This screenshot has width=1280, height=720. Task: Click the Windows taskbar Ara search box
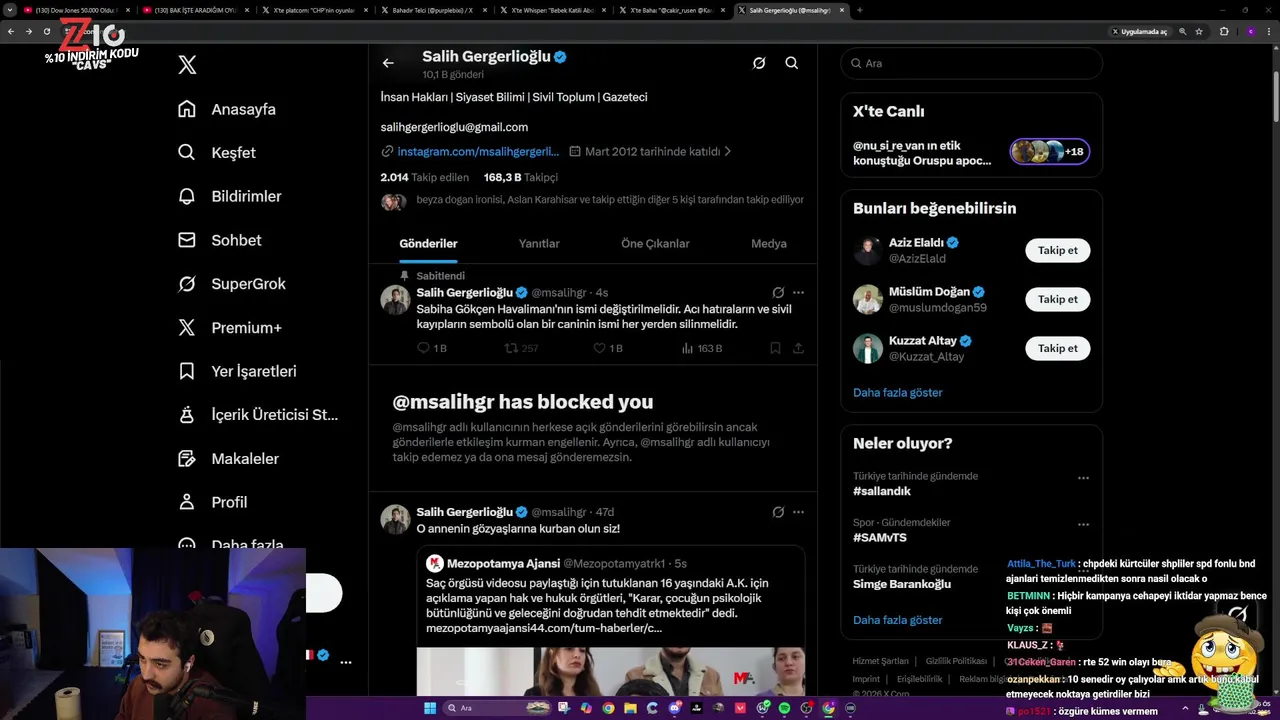[x=497, y=708]
